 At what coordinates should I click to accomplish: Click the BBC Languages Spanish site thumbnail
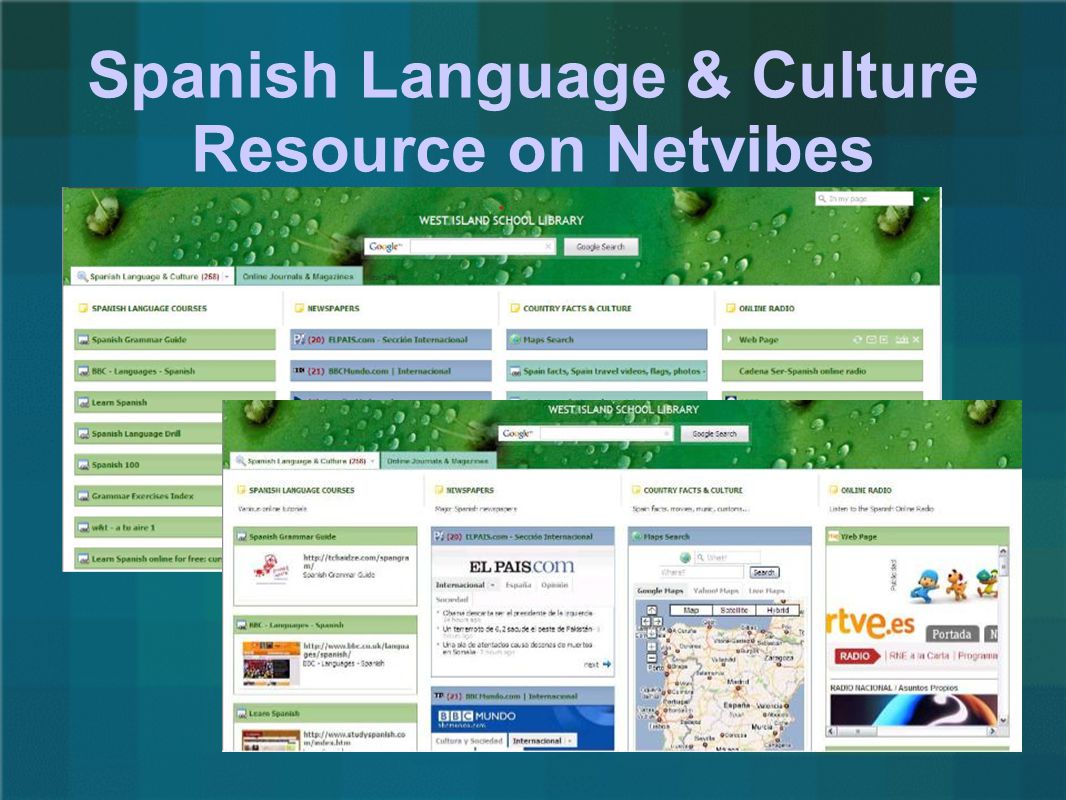click(x=271, y=663)
